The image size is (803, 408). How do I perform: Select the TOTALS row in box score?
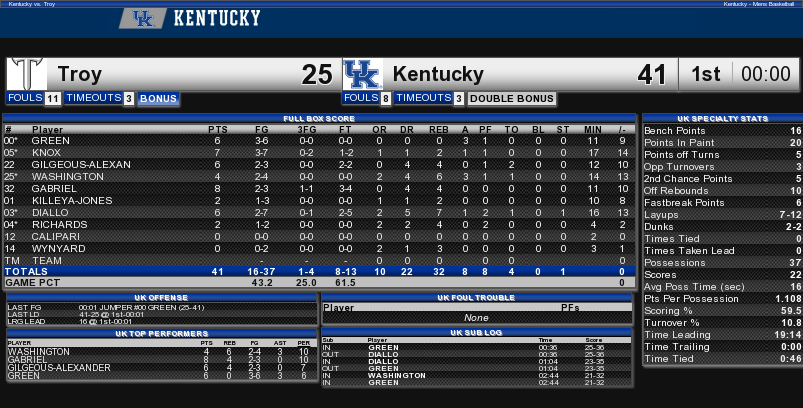(x=319, y=271)
